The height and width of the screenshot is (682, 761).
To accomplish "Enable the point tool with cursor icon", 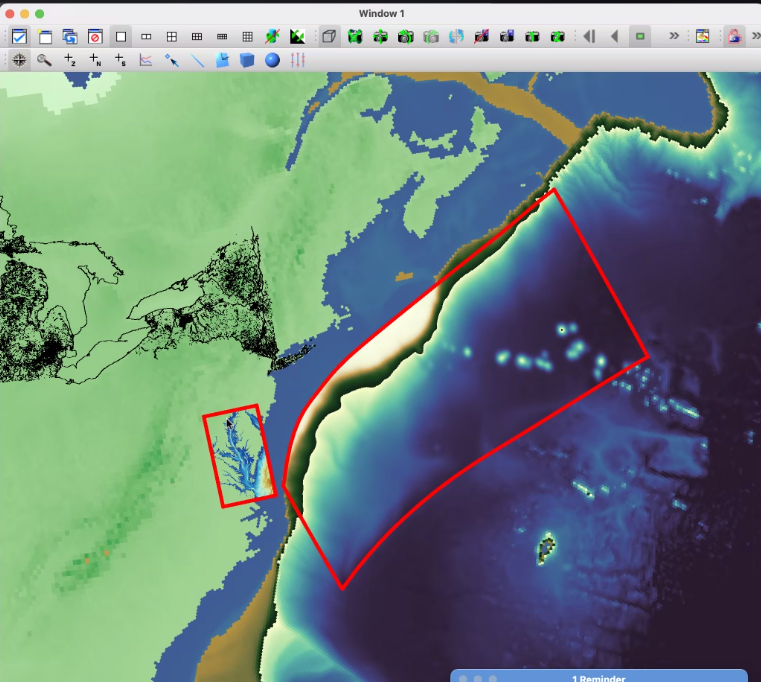I will coord(171,60).
